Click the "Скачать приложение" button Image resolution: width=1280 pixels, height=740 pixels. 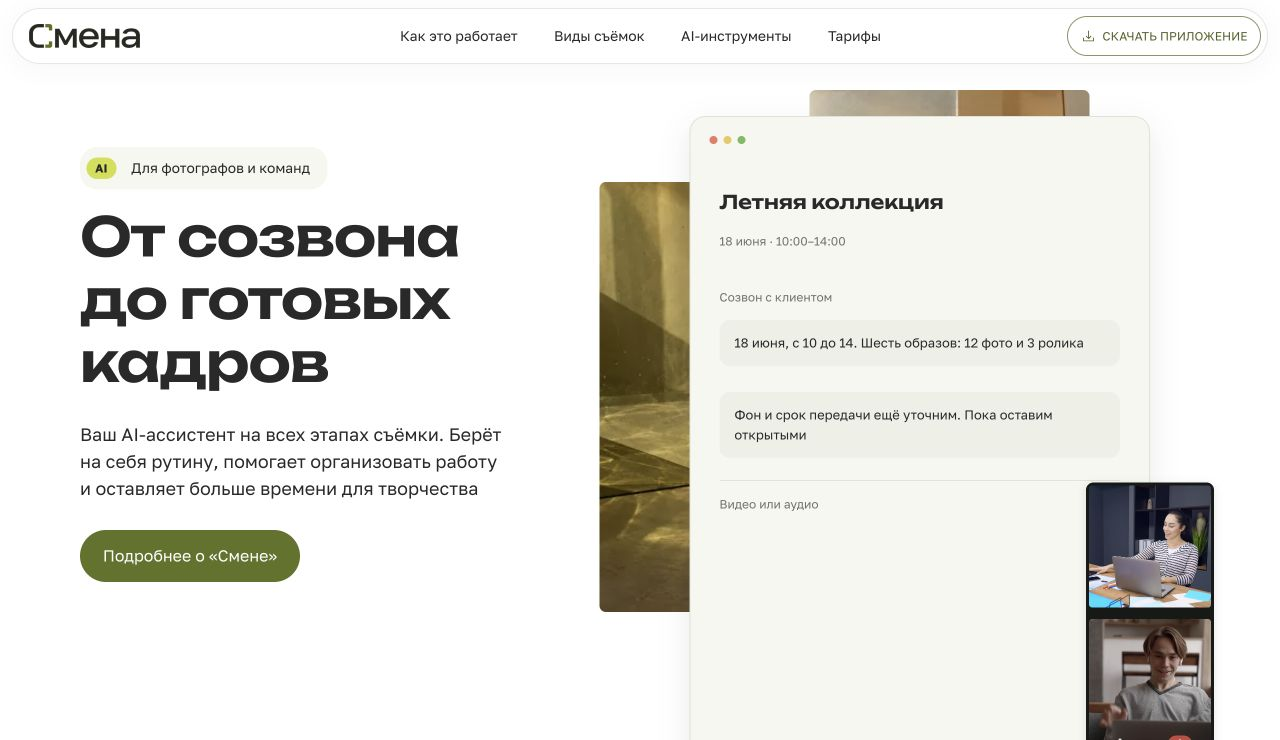[x=1164, y=37]
